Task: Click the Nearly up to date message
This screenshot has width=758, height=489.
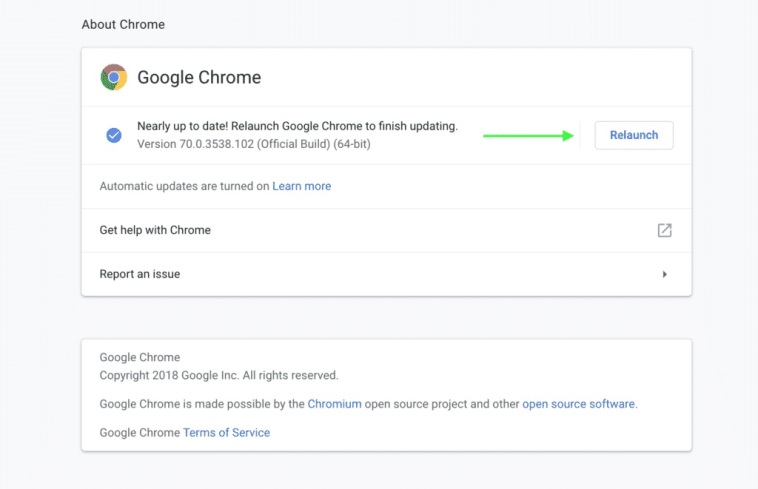Action: click(x=297, y=126)
